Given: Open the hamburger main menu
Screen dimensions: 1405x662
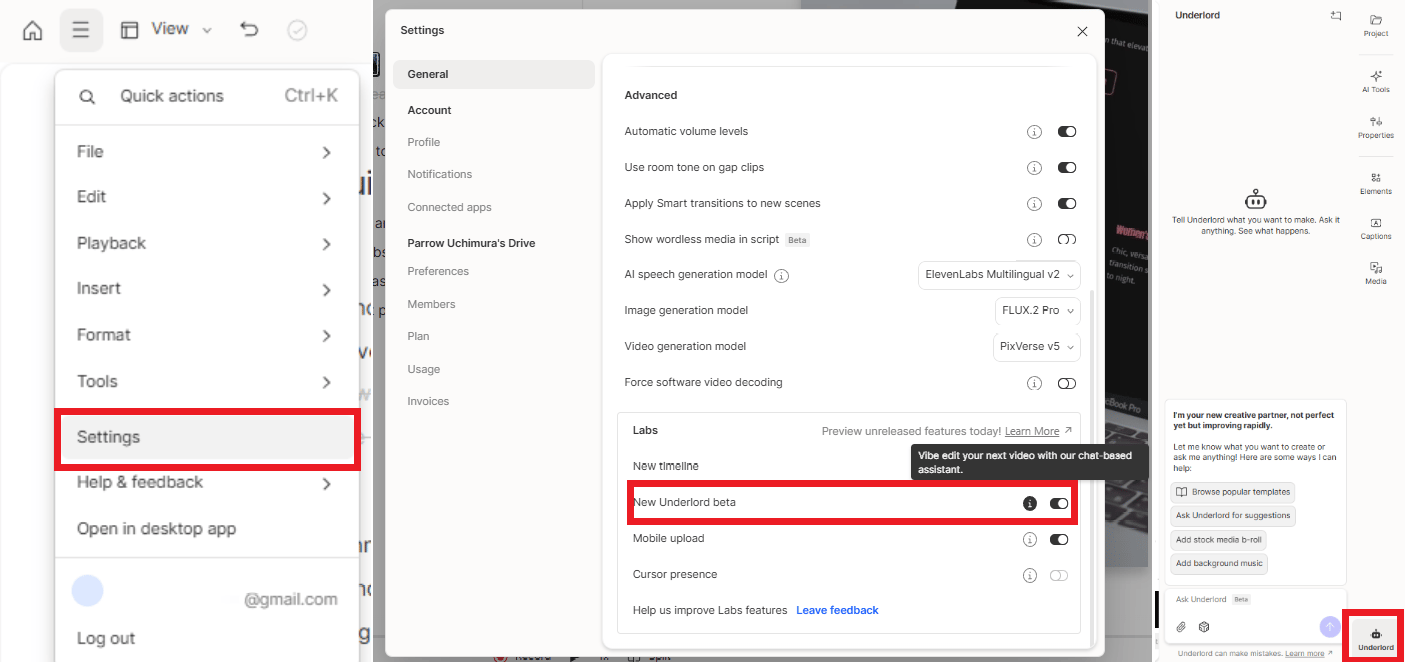Looking at the screenshot, I should point(81,30).
